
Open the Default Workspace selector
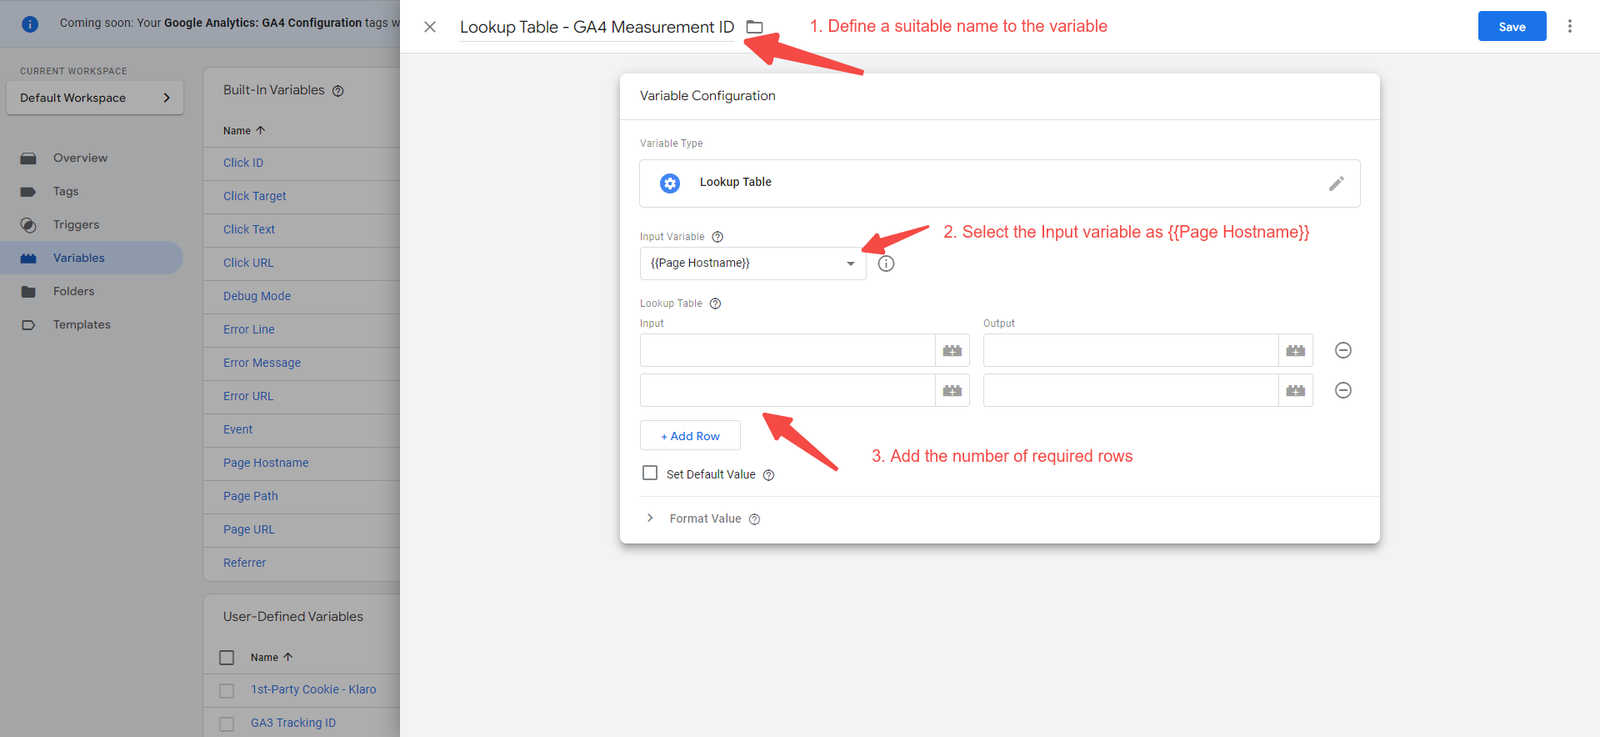[x=95, y=98]
